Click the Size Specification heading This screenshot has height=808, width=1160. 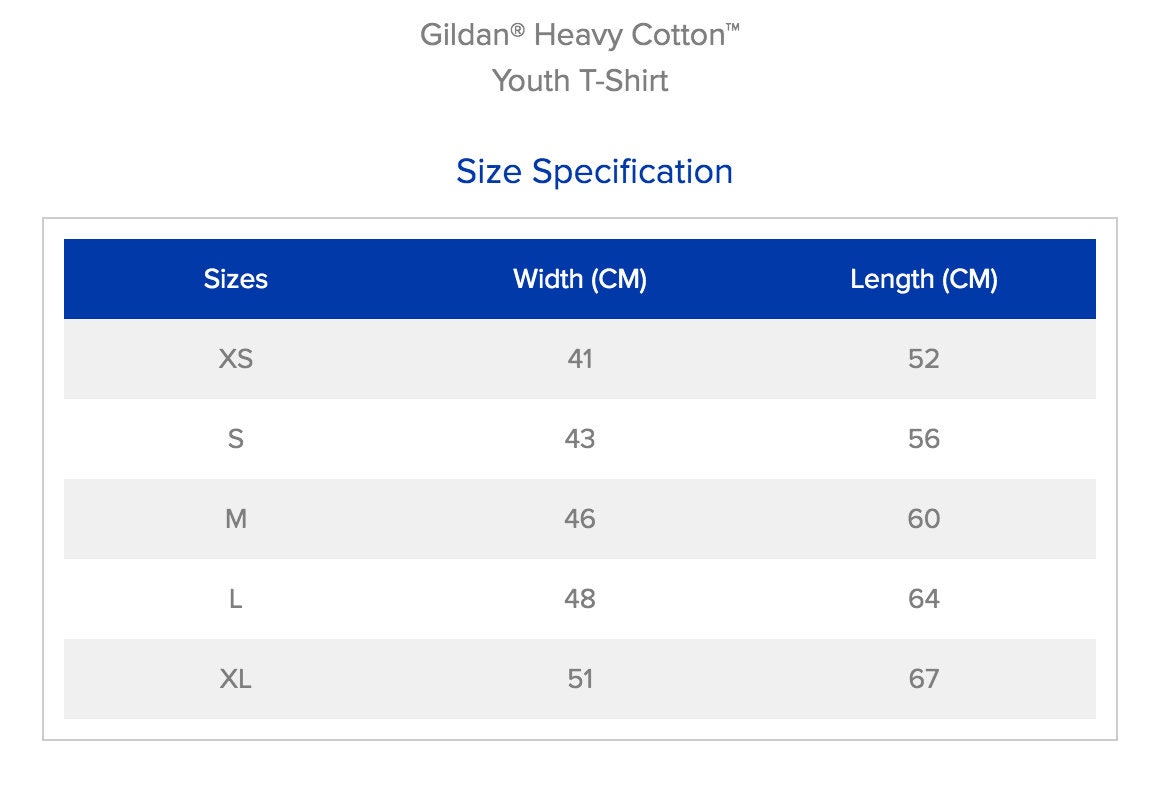[594, 172]
